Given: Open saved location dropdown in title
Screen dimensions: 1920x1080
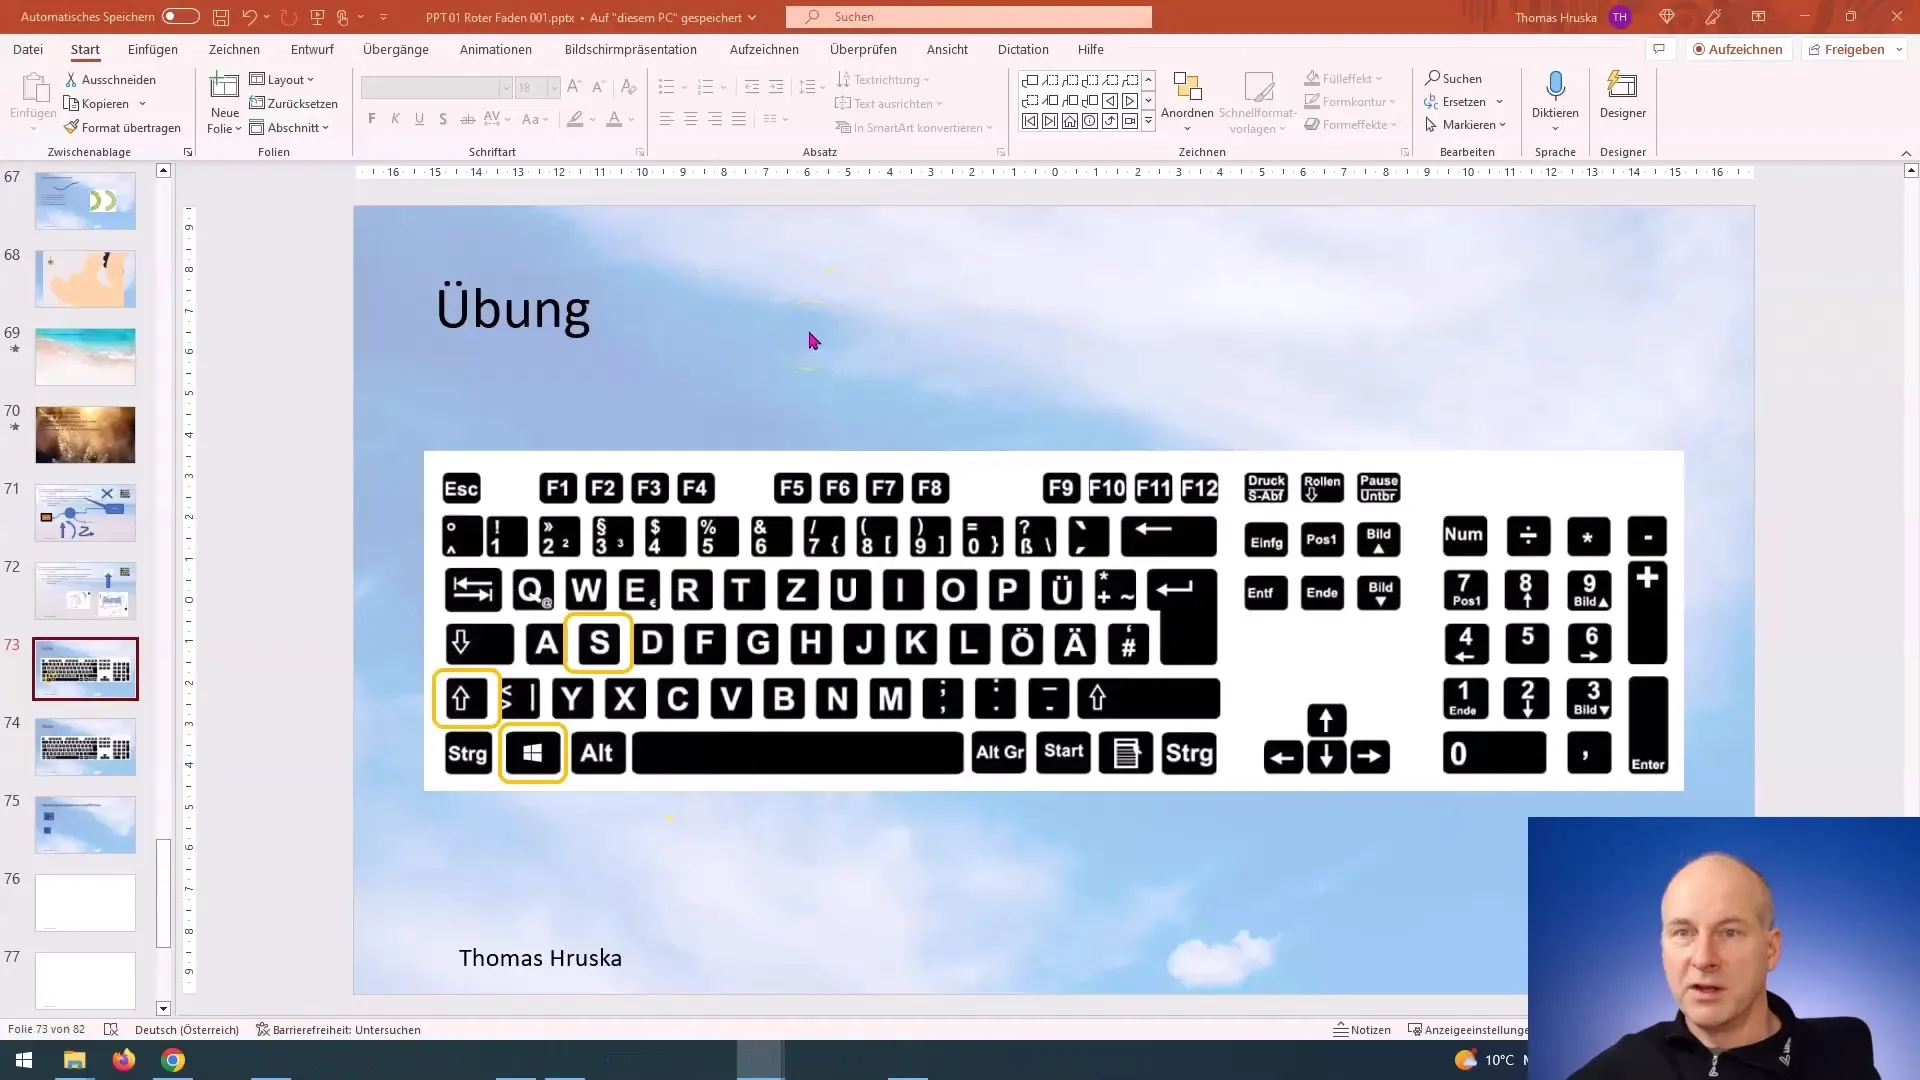Looking at the screenshot, I should click(752, 17).
